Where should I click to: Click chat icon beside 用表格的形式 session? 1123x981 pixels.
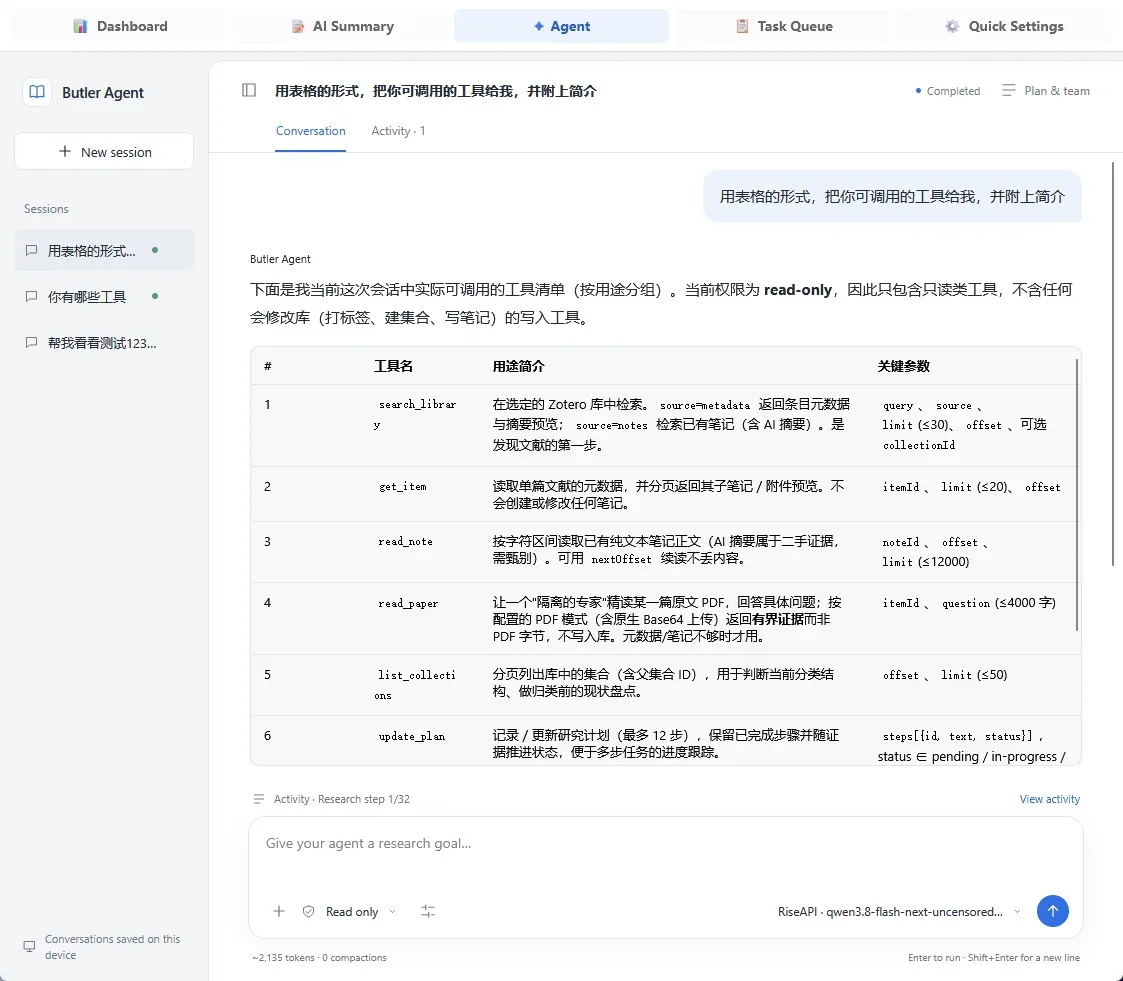(x=31, y=251)
